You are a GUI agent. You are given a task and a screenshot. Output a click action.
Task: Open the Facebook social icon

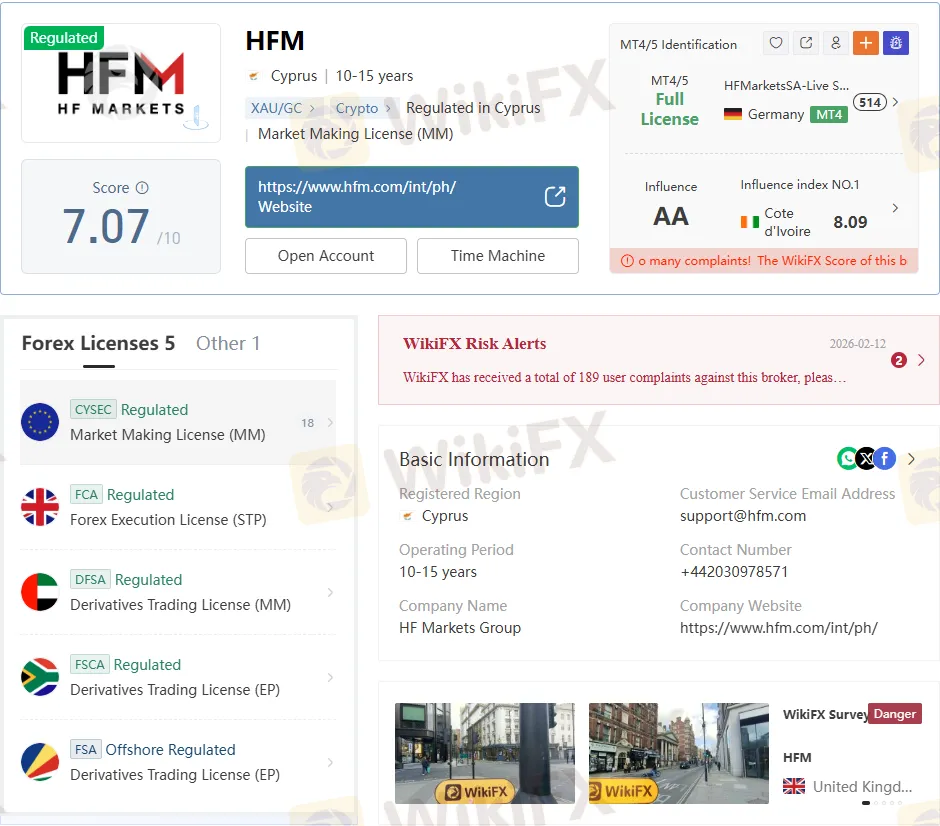[x=885, y=459]
